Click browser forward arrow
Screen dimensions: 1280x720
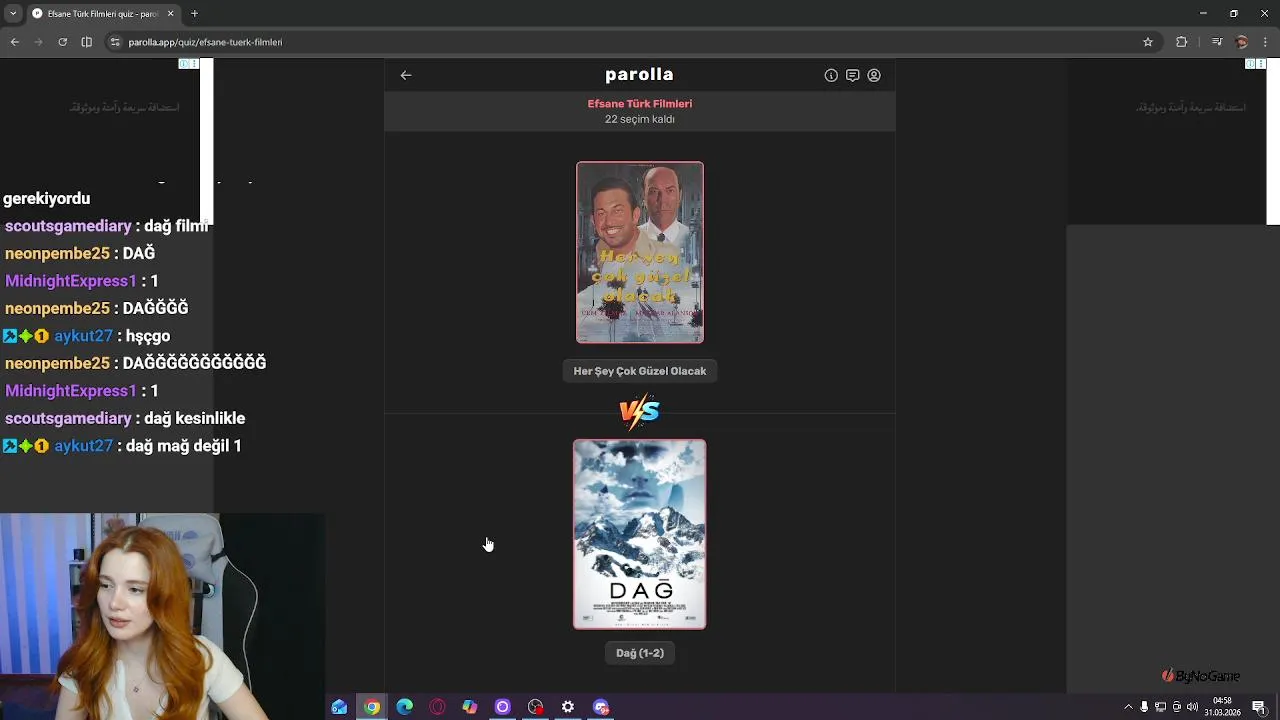tap(38, 42)
